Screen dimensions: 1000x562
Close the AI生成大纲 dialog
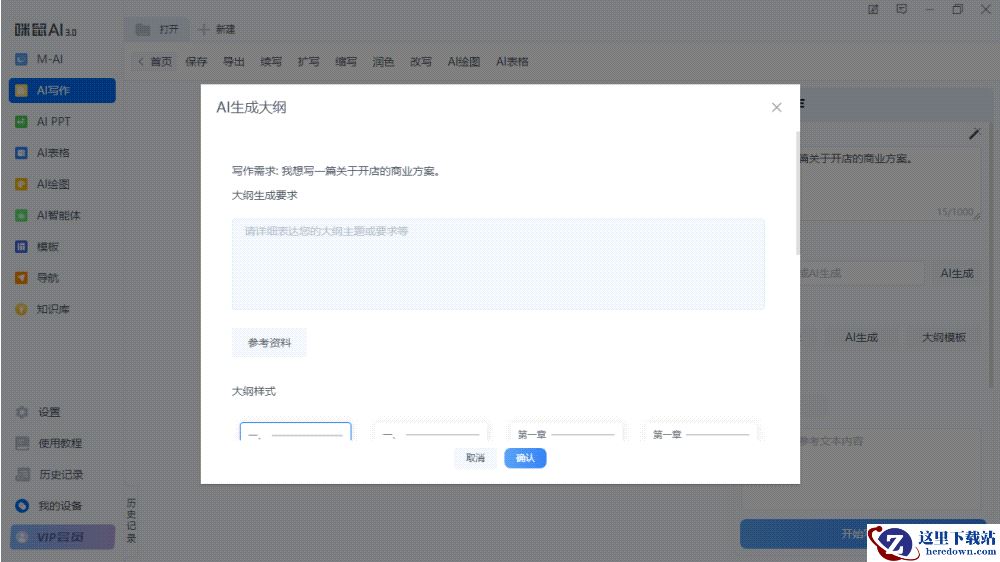coord(776,107)
